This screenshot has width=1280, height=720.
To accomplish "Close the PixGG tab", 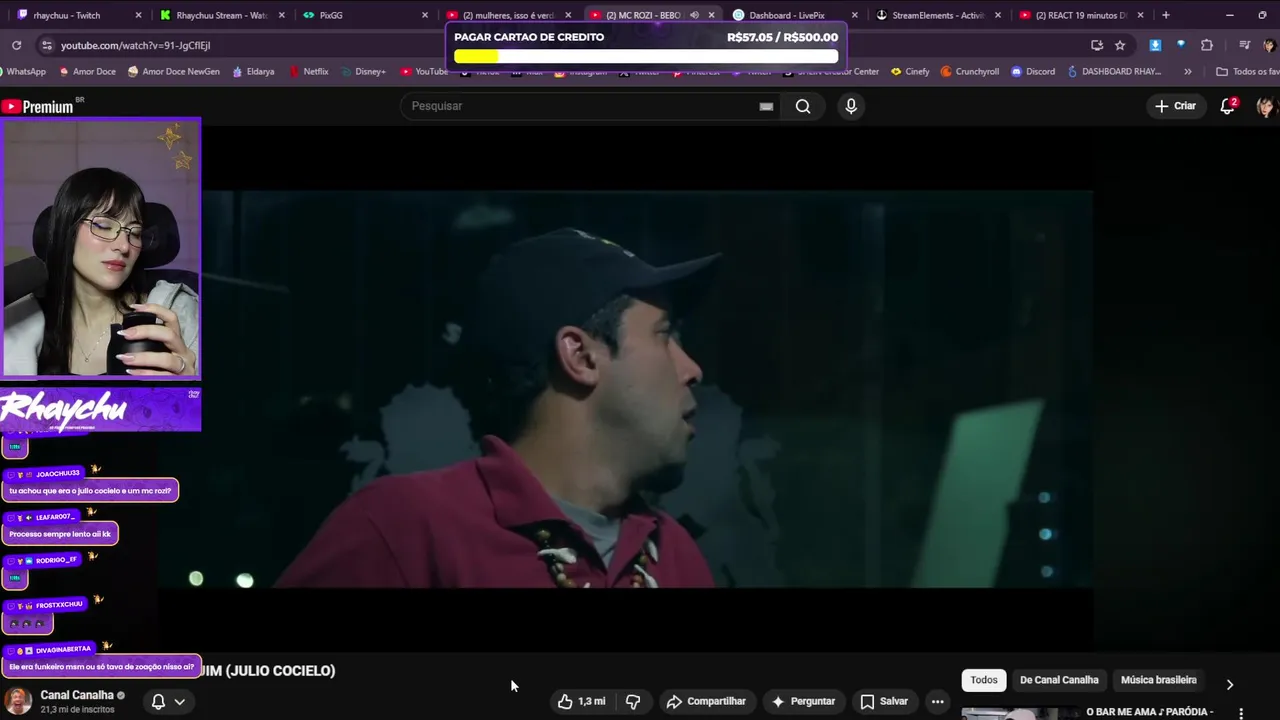I will (x=425, y=15).
